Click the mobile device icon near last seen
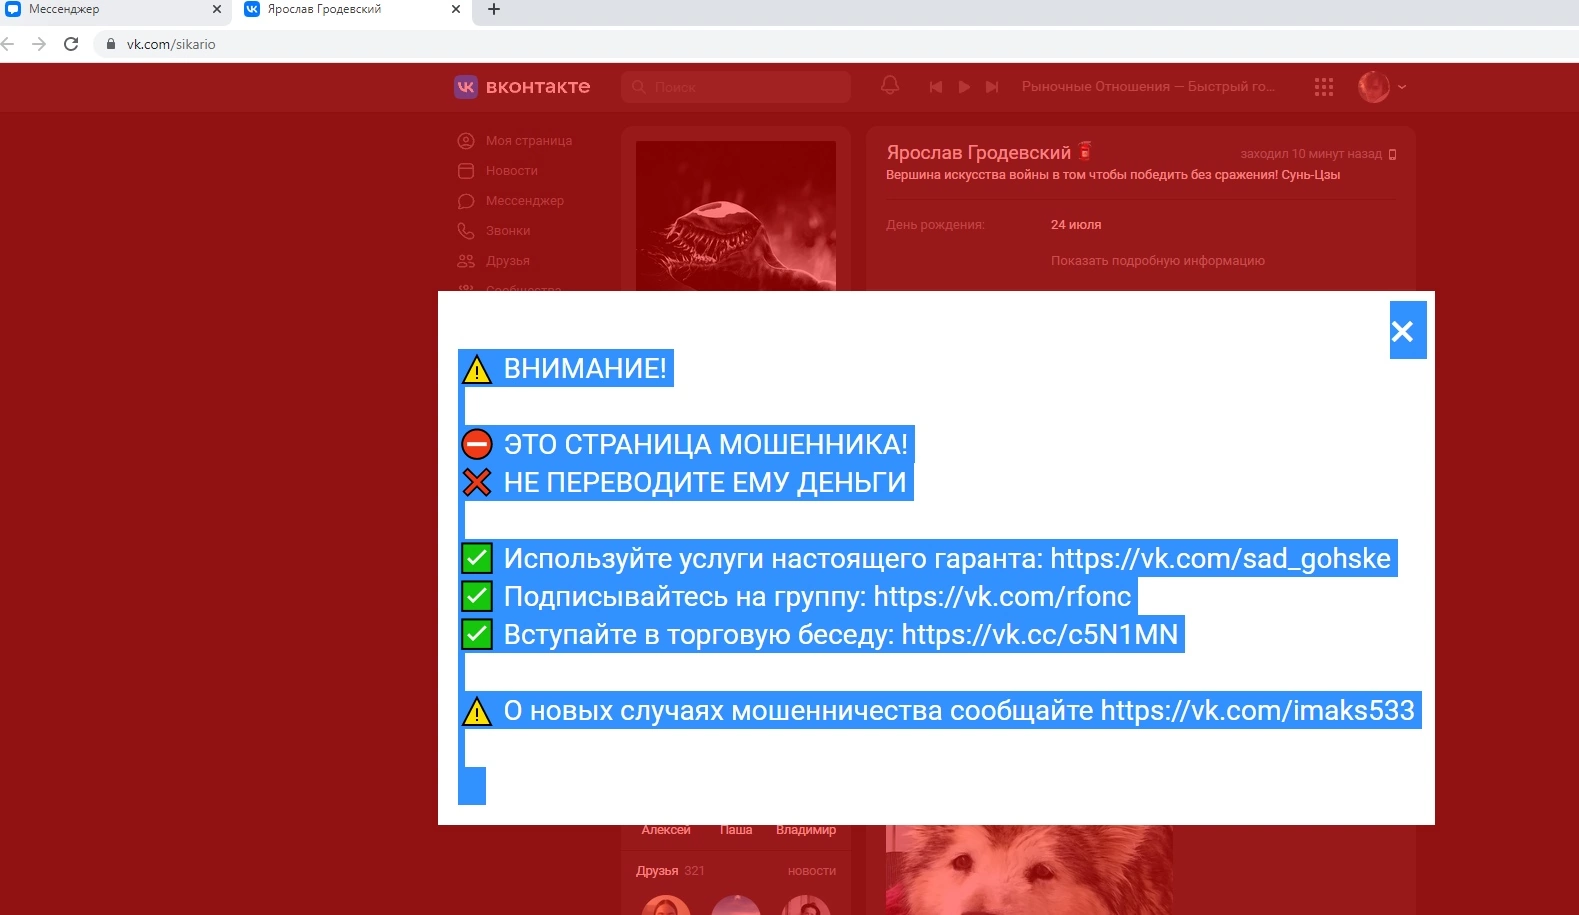Image resolution: width=1579 pixels, height=915 pixels. tap(1392, 154)
